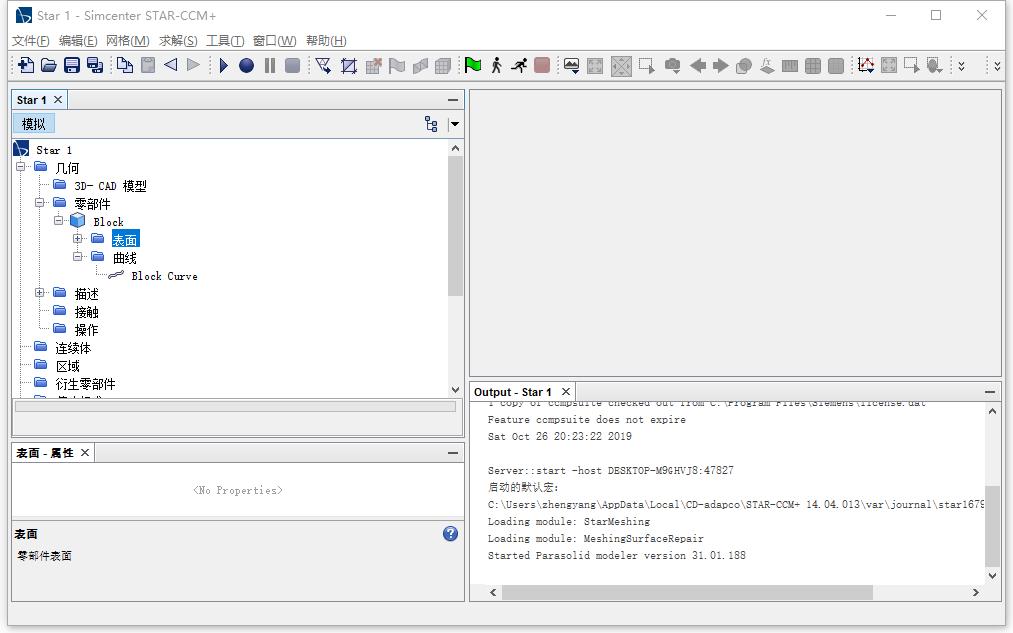Run the simulation with running figure
The width and height of the screenshot is (1013, 633).
[519, 65]
